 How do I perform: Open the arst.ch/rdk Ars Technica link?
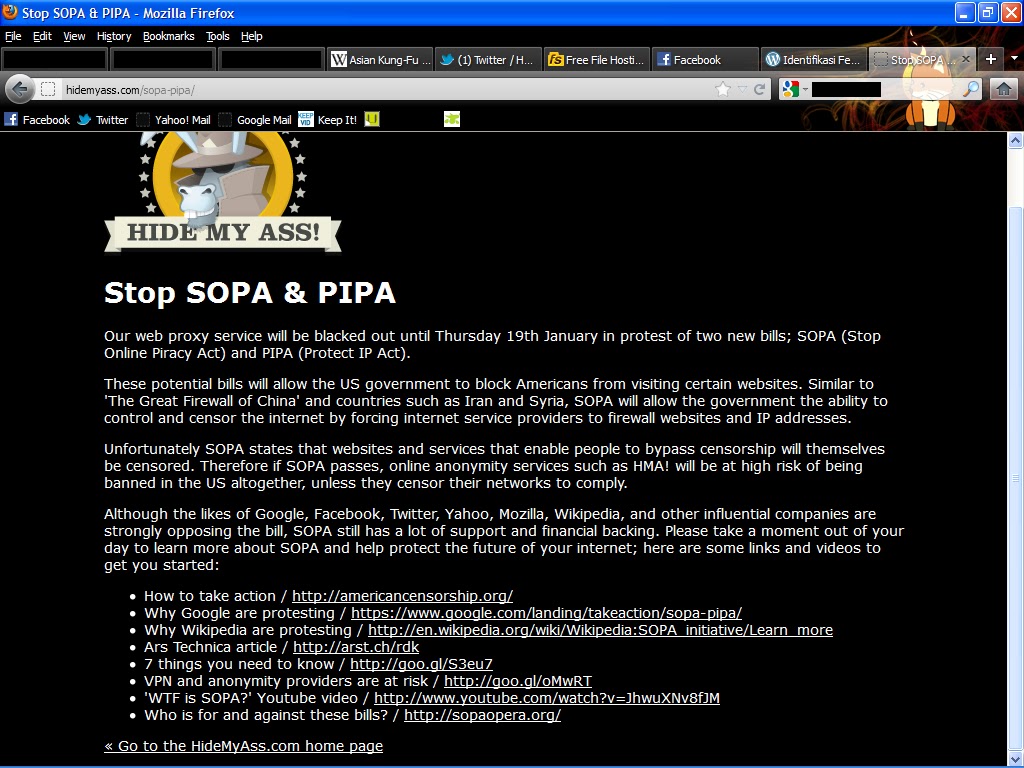(x=356, y=647)
